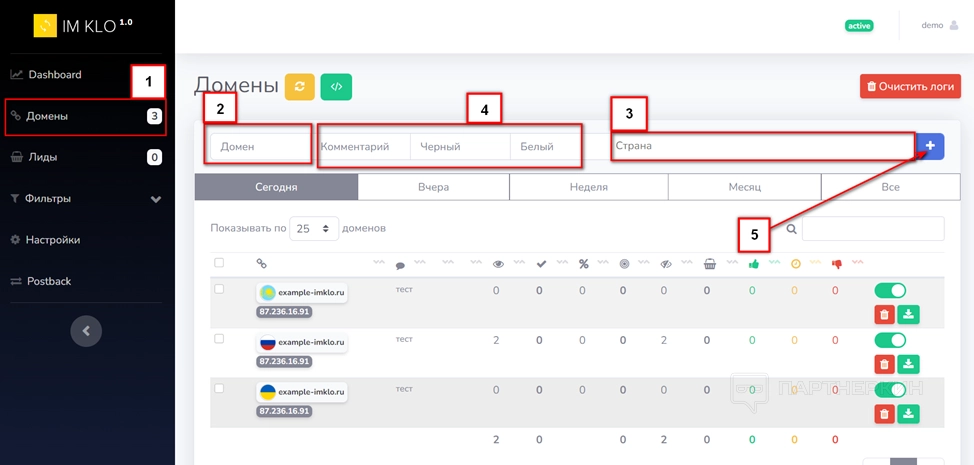974x465 pixels.
Task: Delete the Russia example-imklo.ru domain row
Action: pos(884,364)
